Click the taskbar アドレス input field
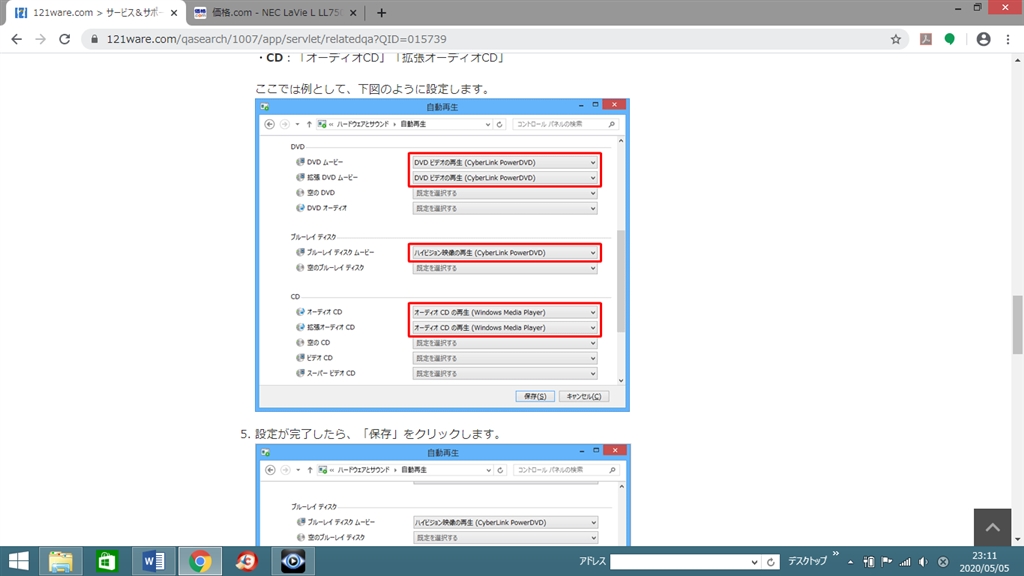 pyautogui.click(x=679, y=562)
